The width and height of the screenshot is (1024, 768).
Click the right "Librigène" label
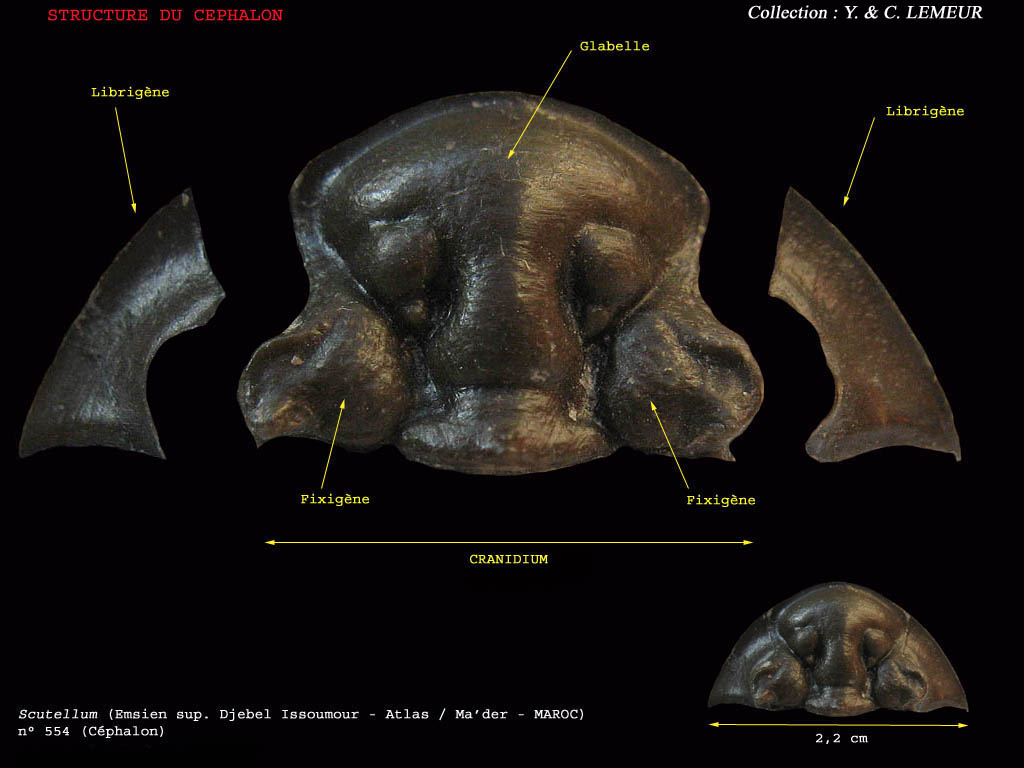[x=925, y=111]
